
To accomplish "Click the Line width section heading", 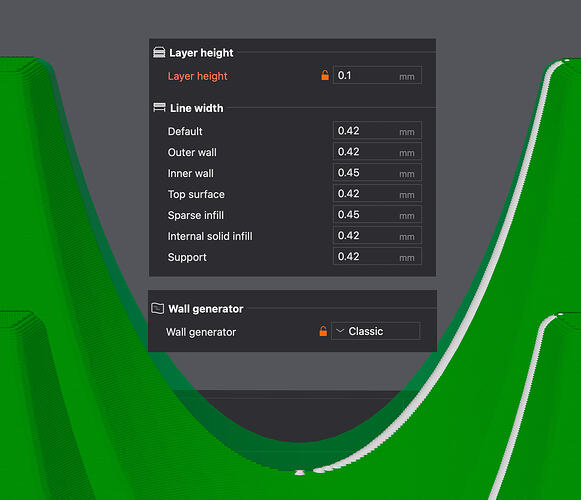I will coord(196,108).
